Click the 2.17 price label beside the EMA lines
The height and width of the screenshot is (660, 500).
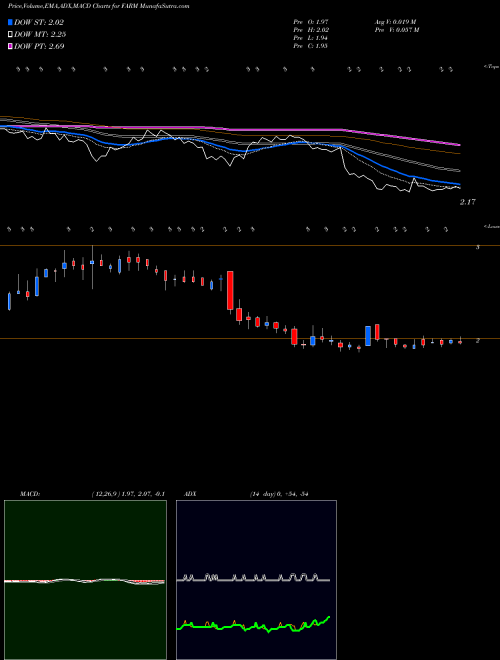(468, 202)
